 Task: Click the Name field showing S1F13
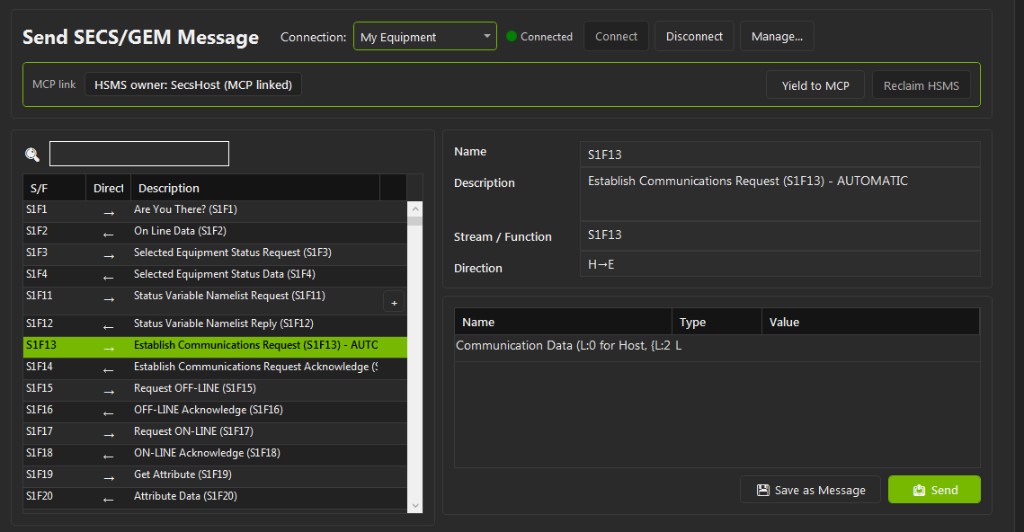780,155
